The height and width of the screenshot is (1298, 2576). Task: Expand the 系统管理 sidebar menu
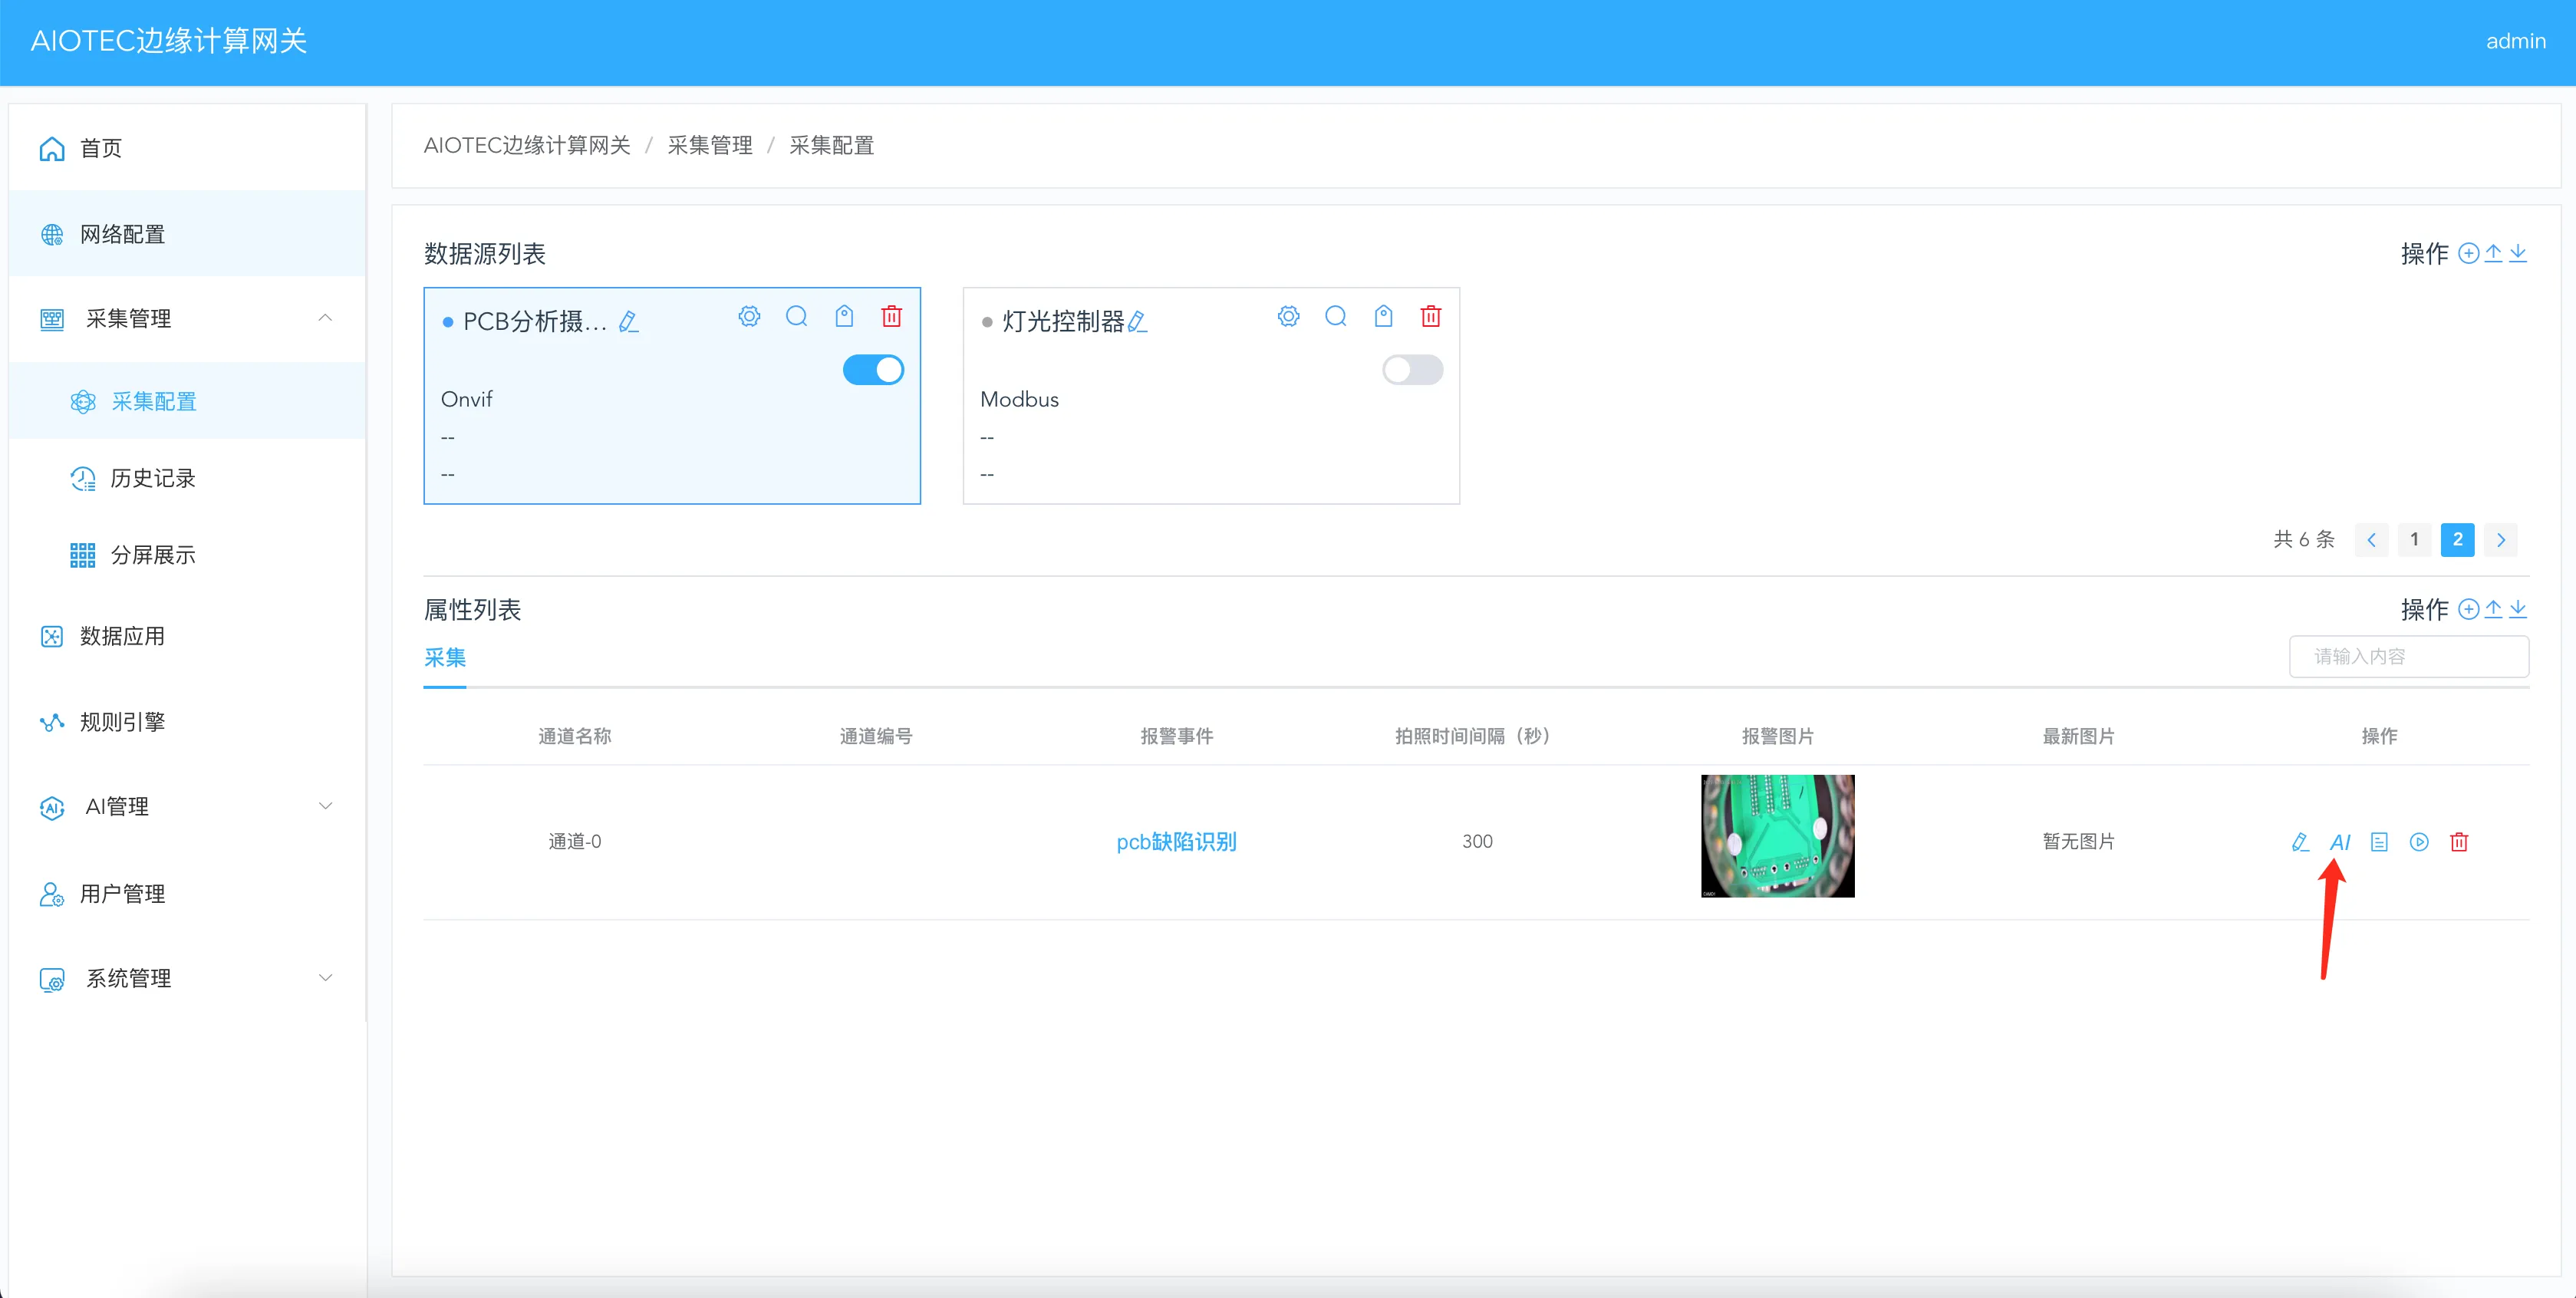click(325, 978)
